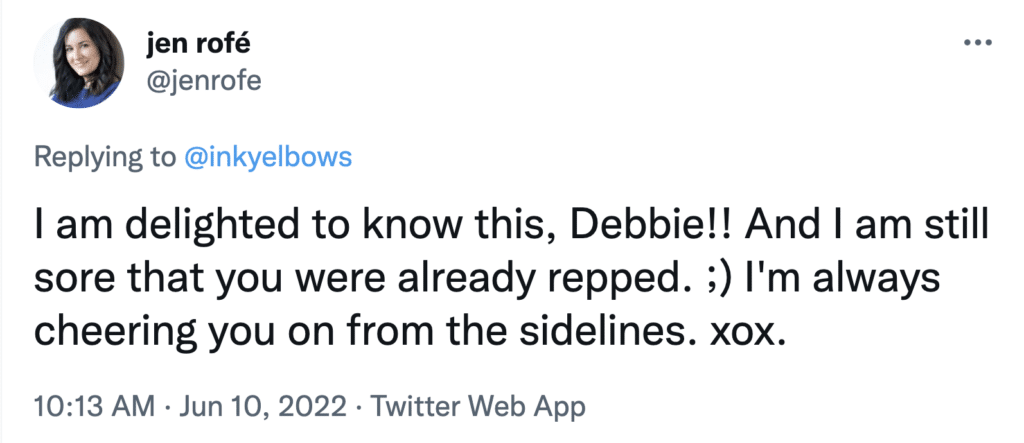Open the three-dot More options menu
The image size is (1024, 443).
pos(978,44)
